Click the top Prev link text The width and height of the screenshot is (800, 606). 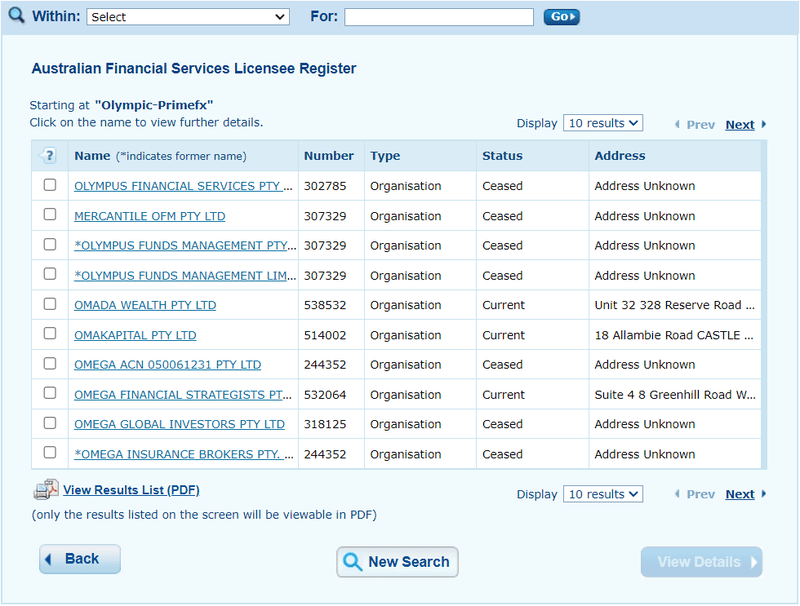coord(701,125)
